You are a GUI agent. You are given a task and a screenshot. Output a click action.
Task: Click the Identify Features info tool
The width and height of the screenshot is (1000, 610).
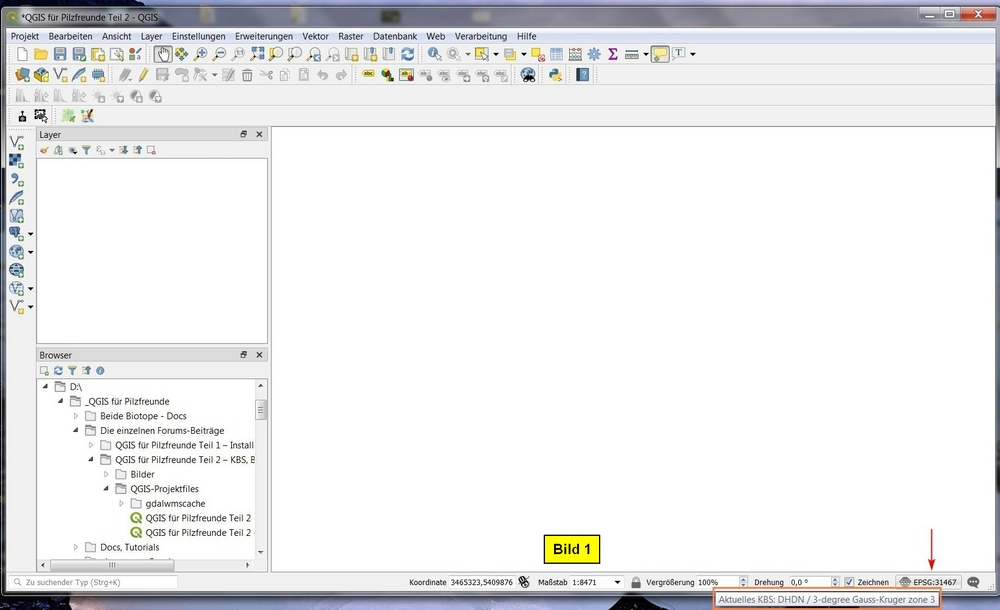[434, 54]
